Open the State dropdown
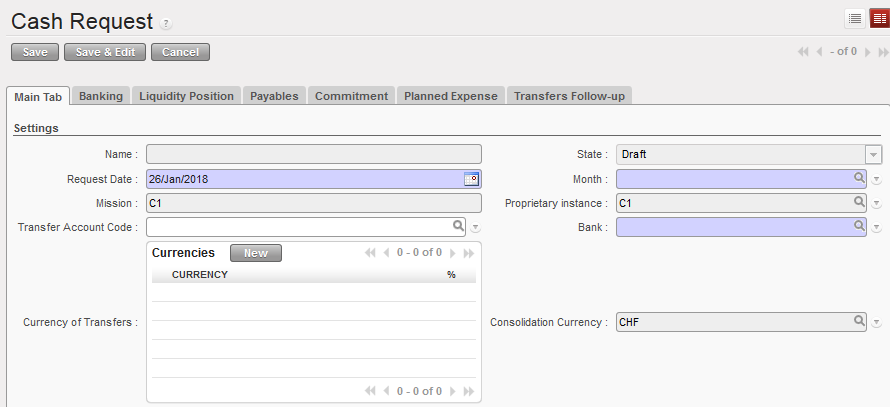The width and height of the screenshot is (890, 407). point(873,155)
